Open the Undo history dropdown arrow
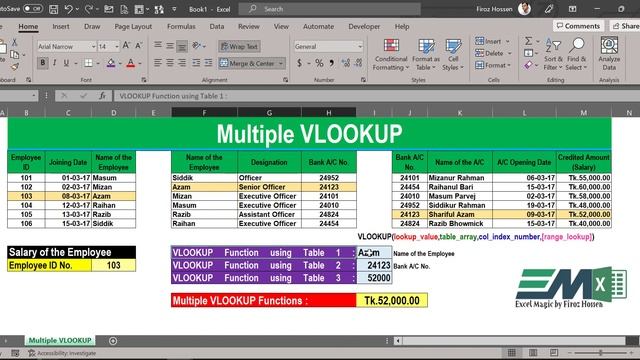 click(x=77, y=9)
